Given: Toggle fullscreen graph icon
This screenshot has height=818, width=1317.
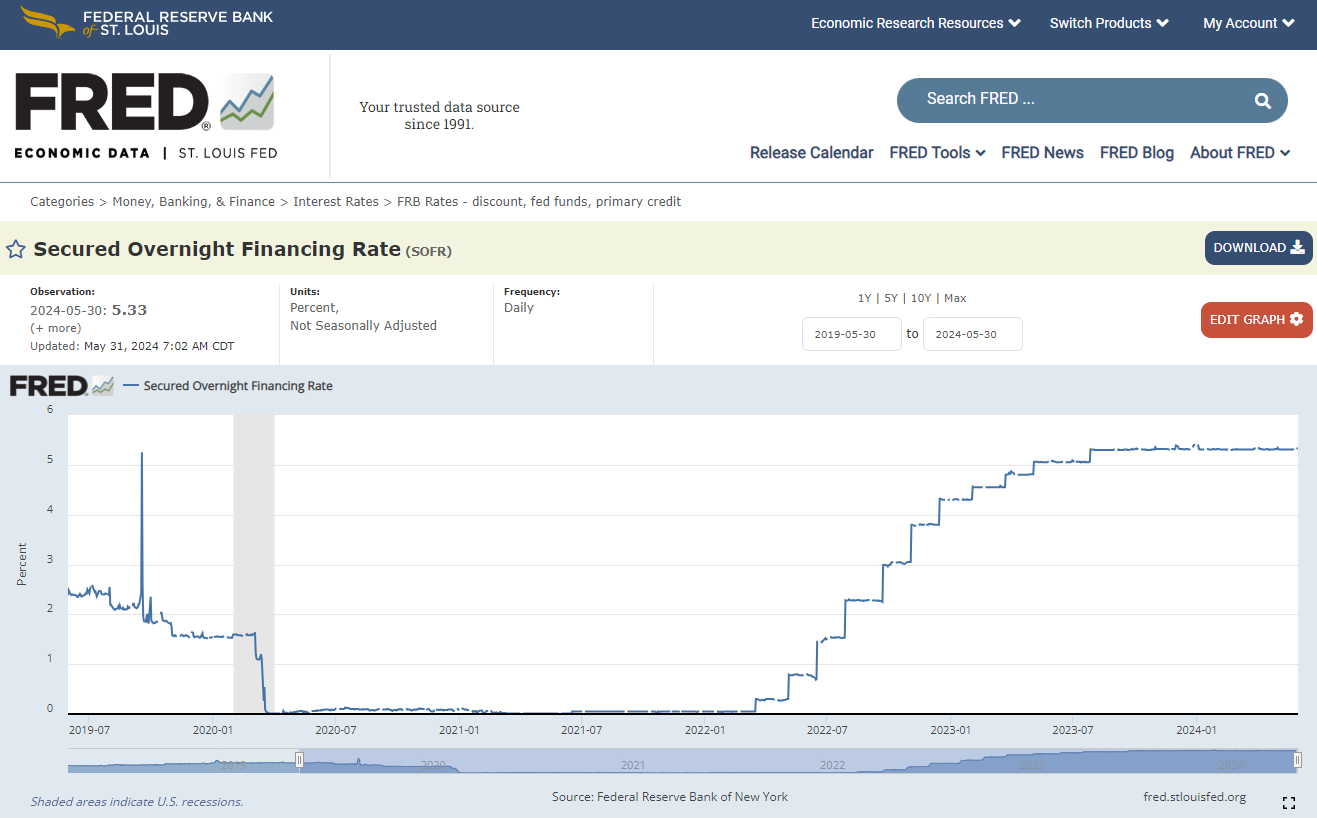Looking at the screenshot, I should tap(1289, 802).
